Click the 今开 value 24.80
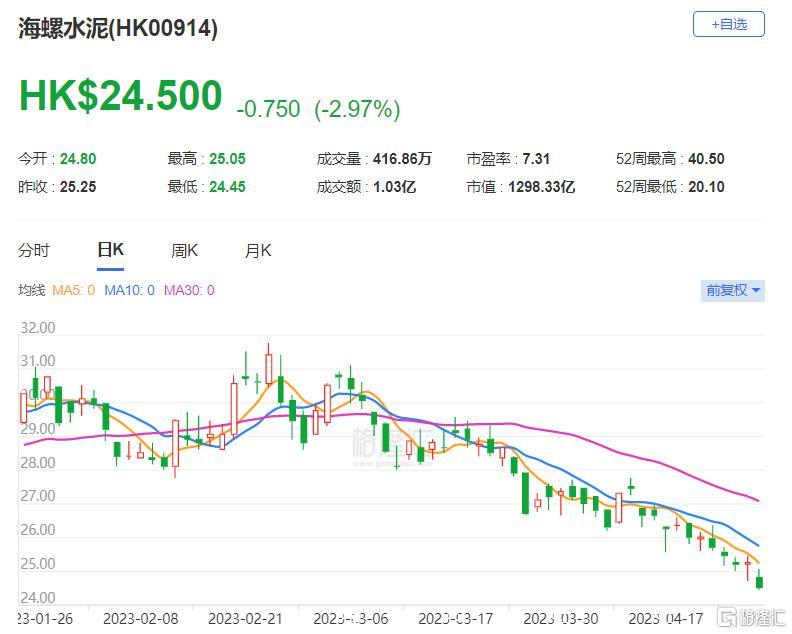Viewport: 792px width, 634px height. pos(78,159)
